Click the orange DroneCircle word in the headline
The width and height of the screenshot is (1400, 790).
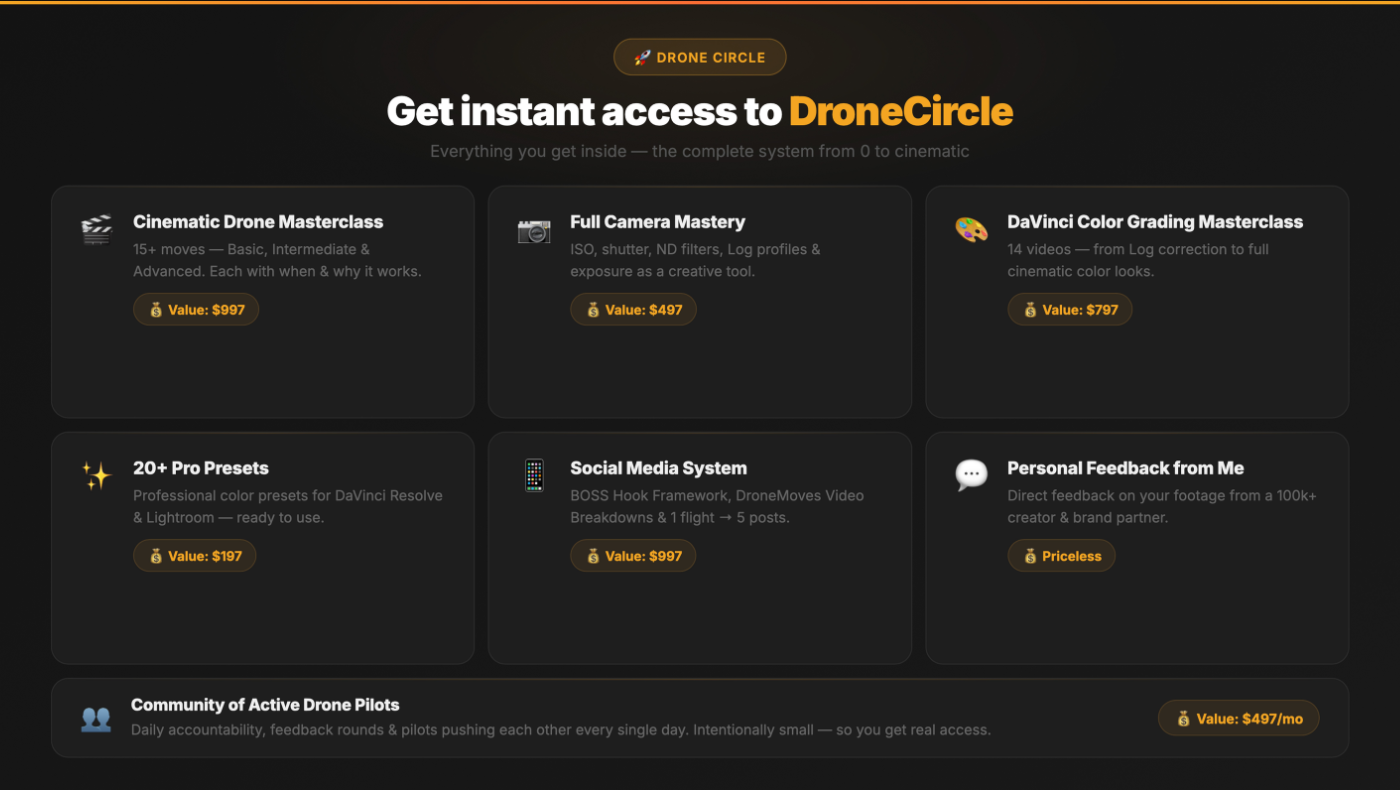[901, 111]
